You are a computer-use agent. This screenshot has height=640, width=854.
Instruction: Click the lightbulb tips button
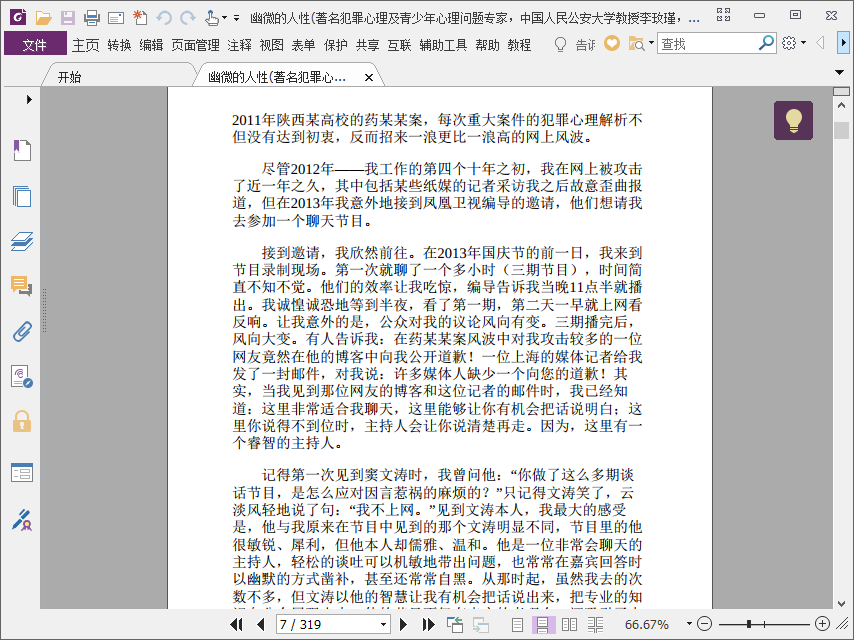tap(793, 120)
